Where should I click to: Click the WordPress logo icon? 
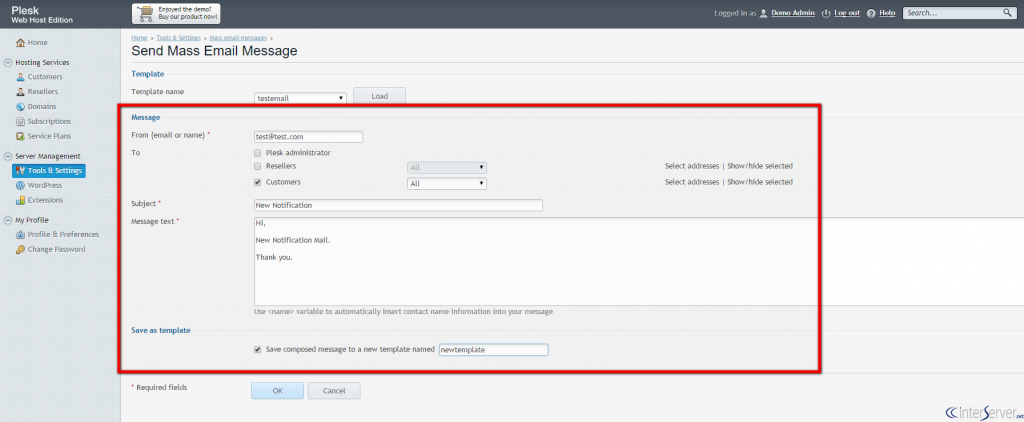click(20, 186)
